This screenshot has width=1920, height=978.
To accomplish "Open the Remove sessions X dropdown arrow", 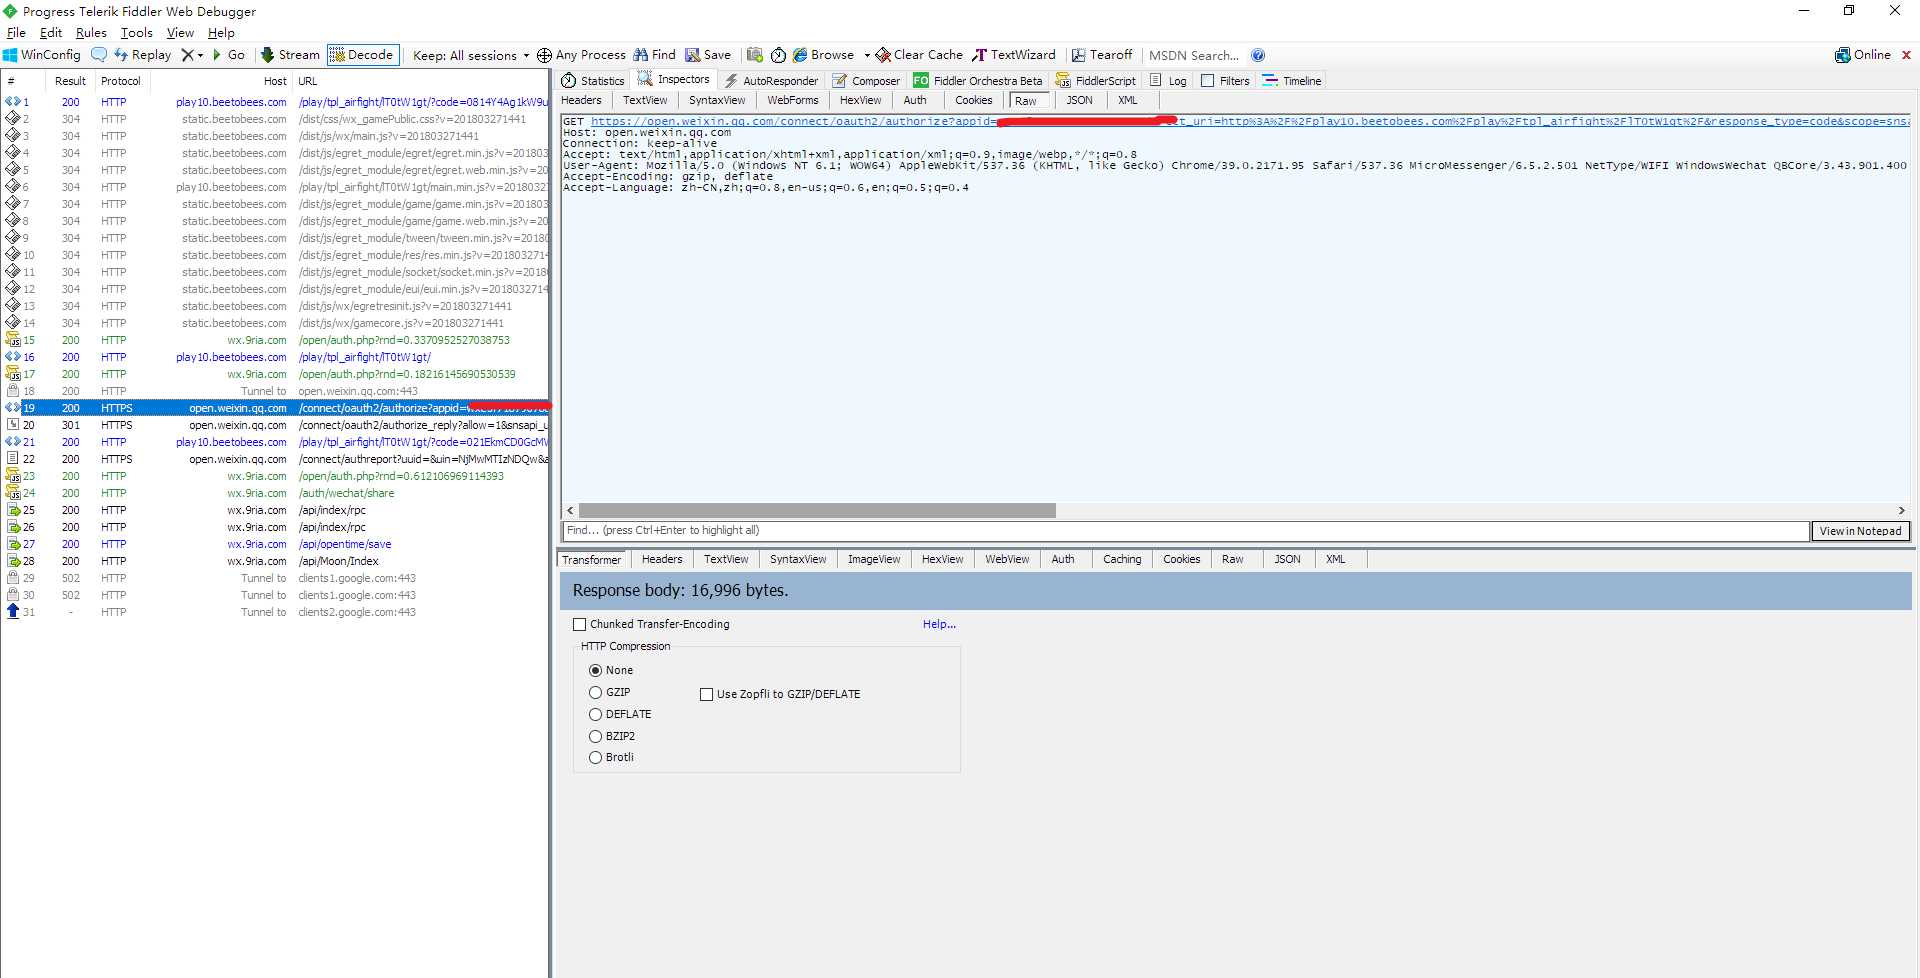I will point(200,55).
